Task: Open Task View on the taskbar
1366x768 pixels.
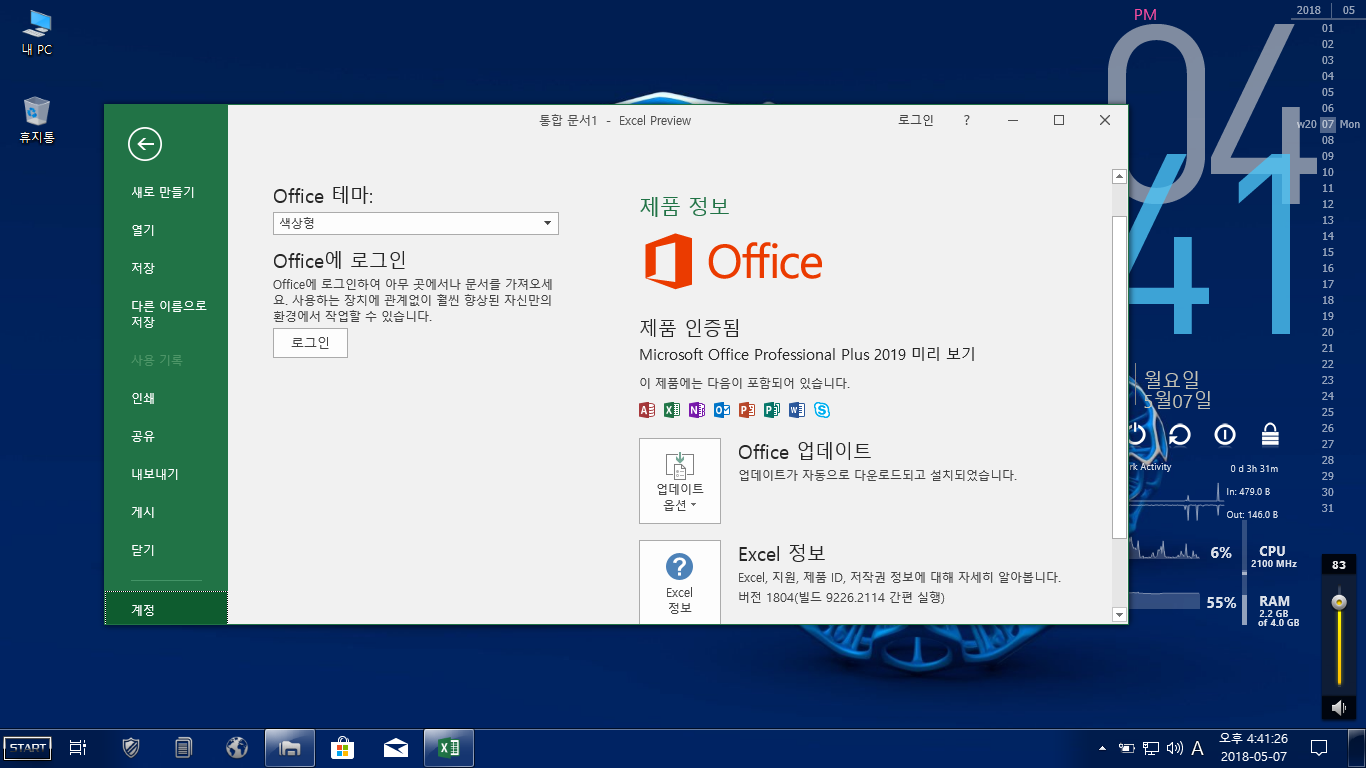Action: (78, 747)
